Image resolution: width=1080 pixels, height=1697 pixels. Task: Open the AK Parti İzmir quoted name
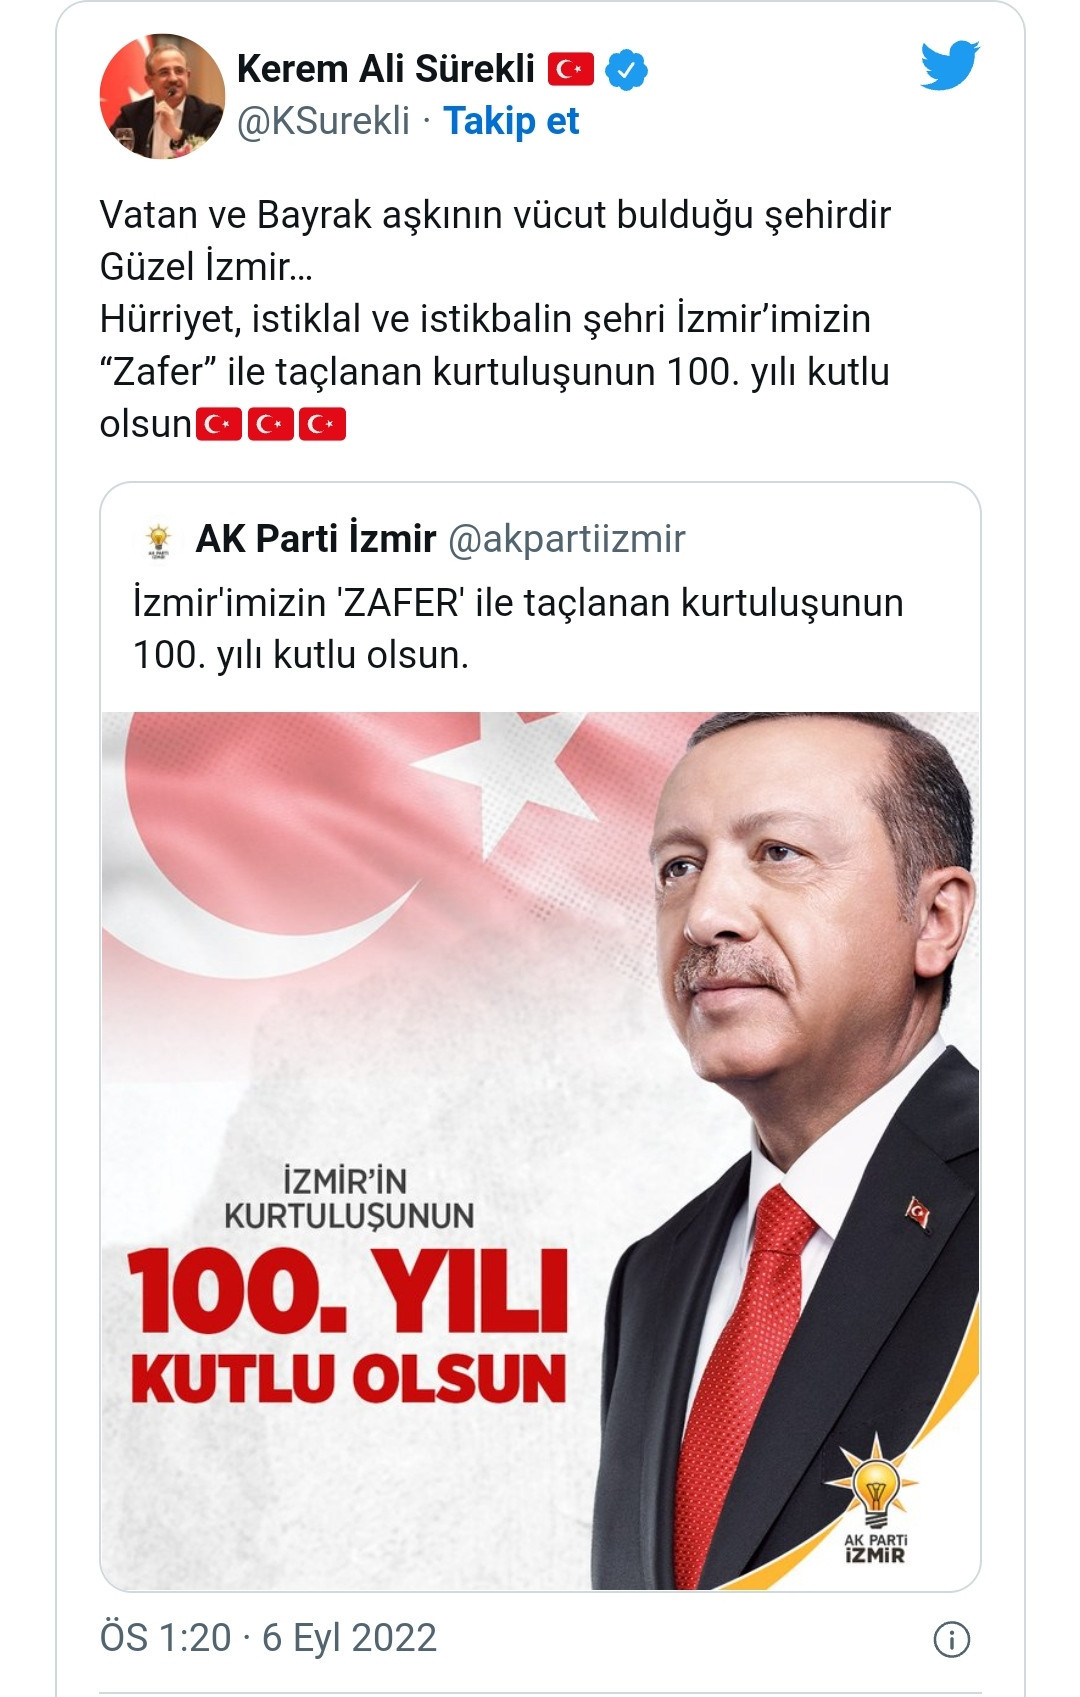pos(316,539)
